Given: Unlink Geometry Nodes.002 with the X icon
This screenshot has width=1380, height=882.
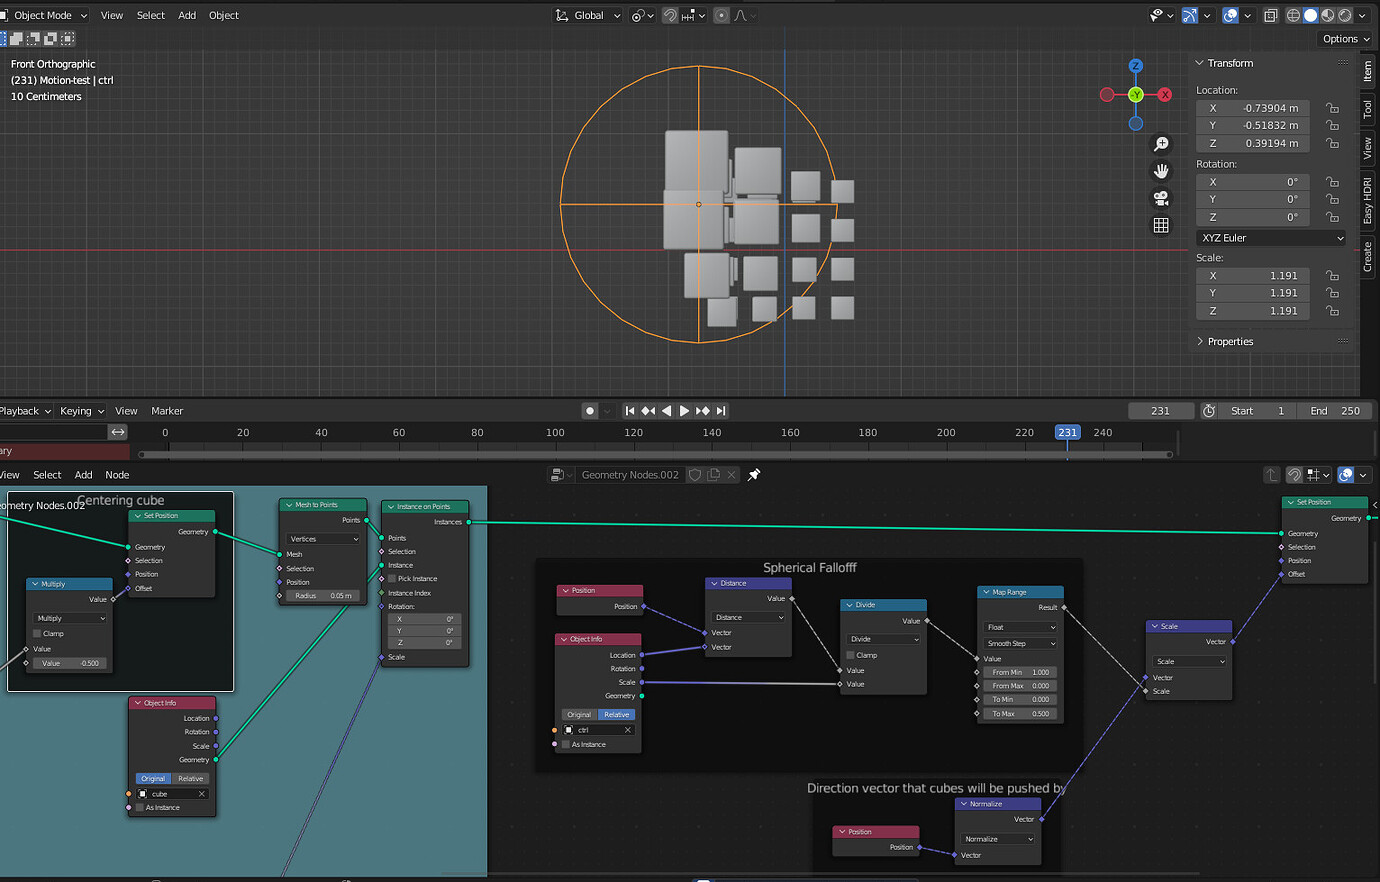Looking at the screenshot, I should [732, 475].
